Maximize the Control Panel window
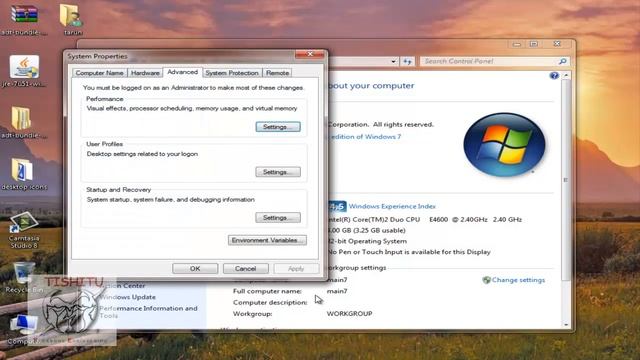This screenshot has width=640, height=360. pos(534,44)
